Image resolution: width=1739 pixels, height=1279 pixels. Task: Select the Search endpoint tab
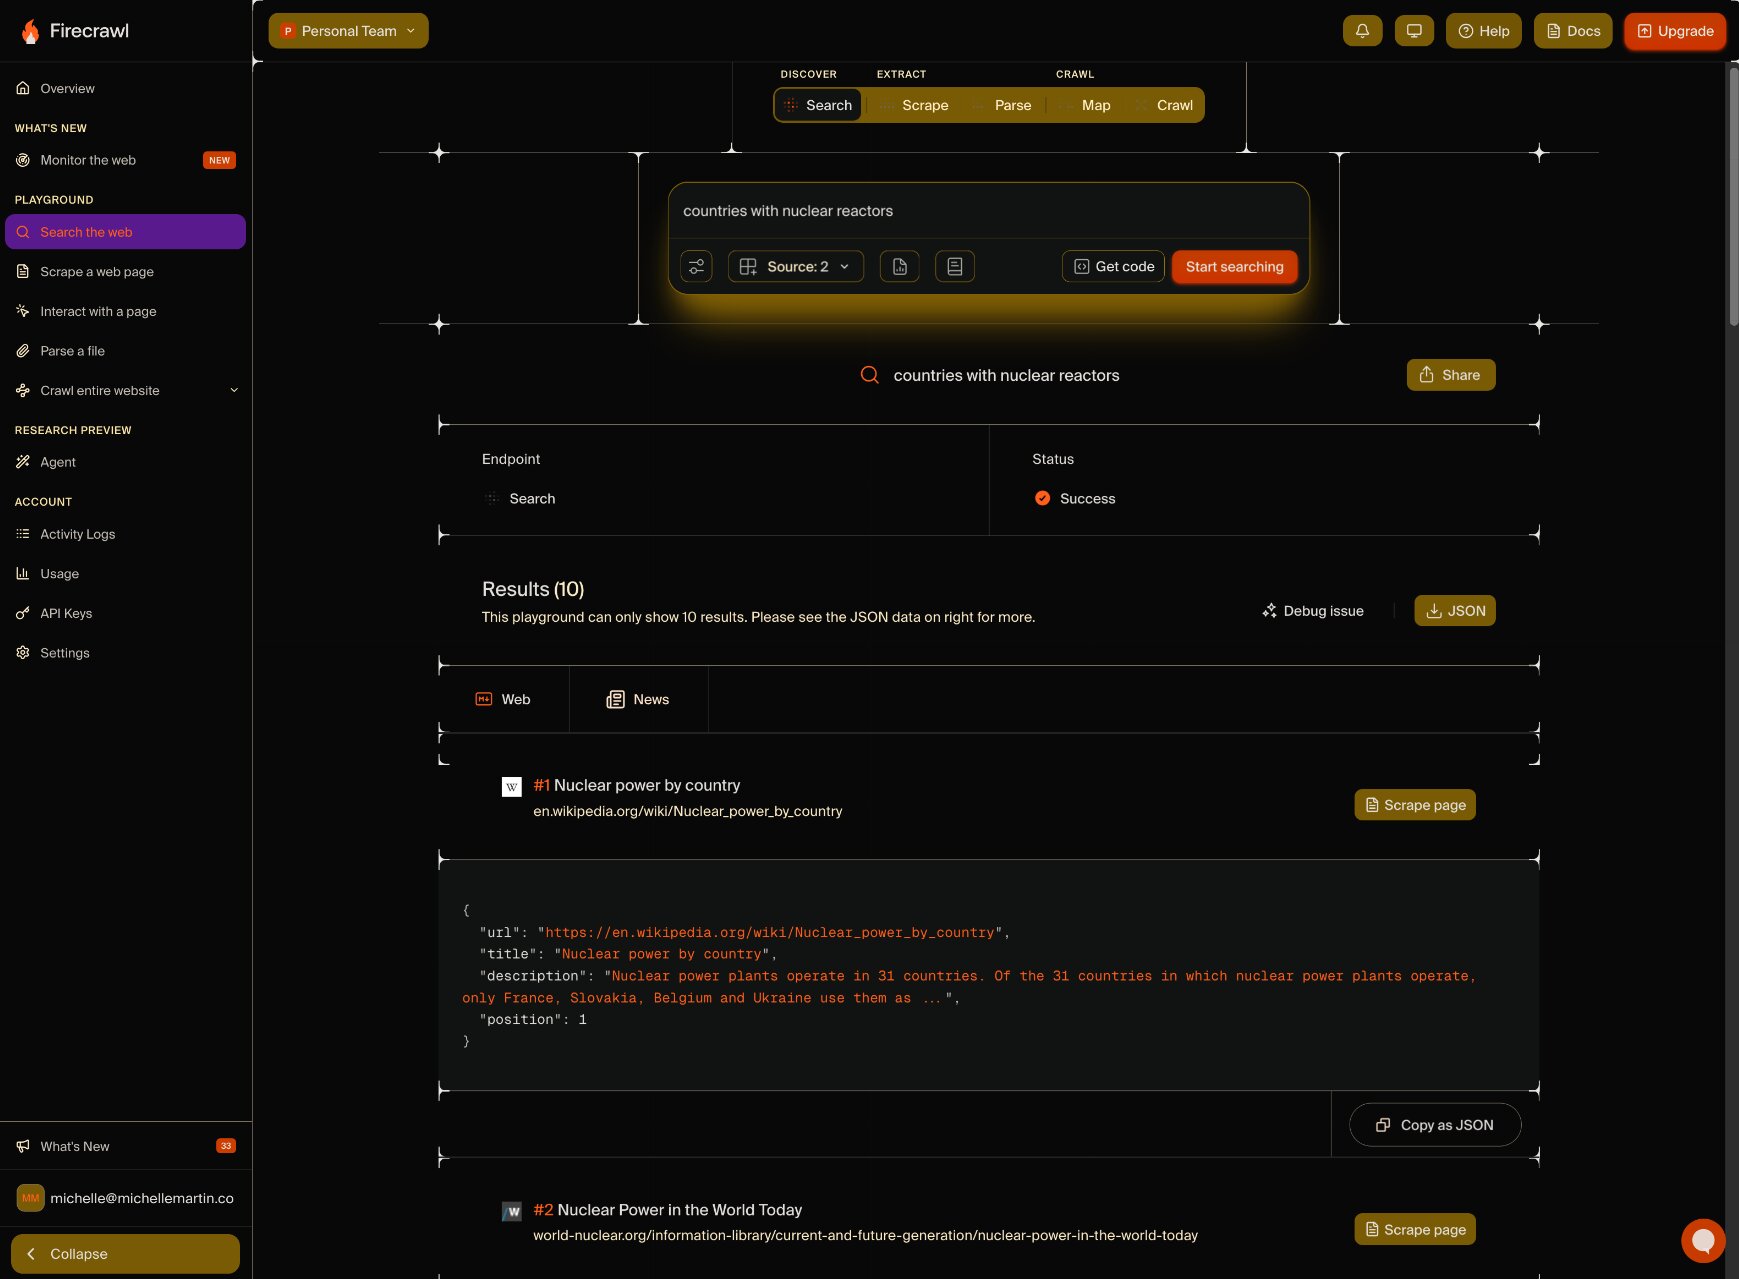point(818,105)
